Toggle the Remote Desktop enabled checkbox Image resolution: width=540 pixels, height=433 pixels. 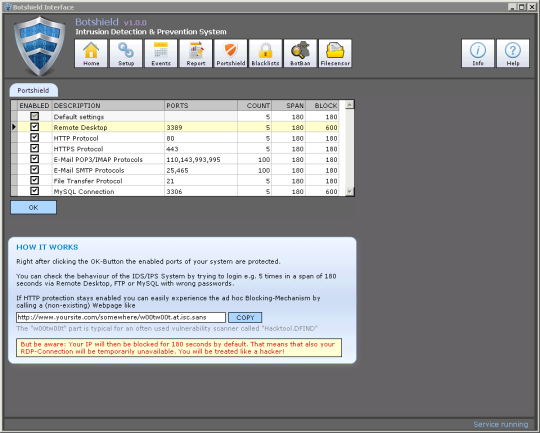(x=34, y=127)
